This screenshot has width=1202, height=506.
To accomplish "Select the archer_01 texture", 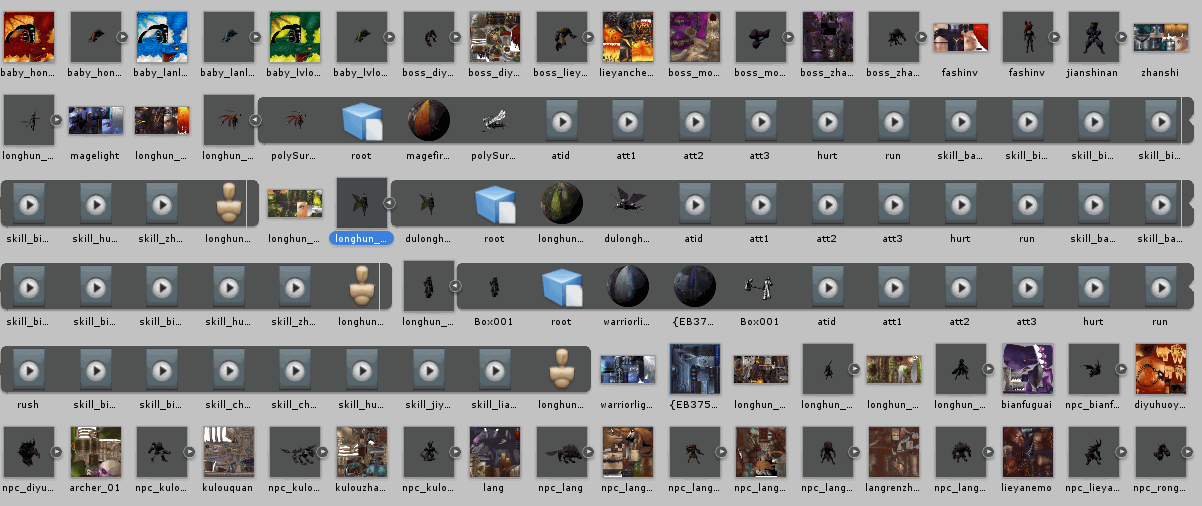I will click(95, 453).
